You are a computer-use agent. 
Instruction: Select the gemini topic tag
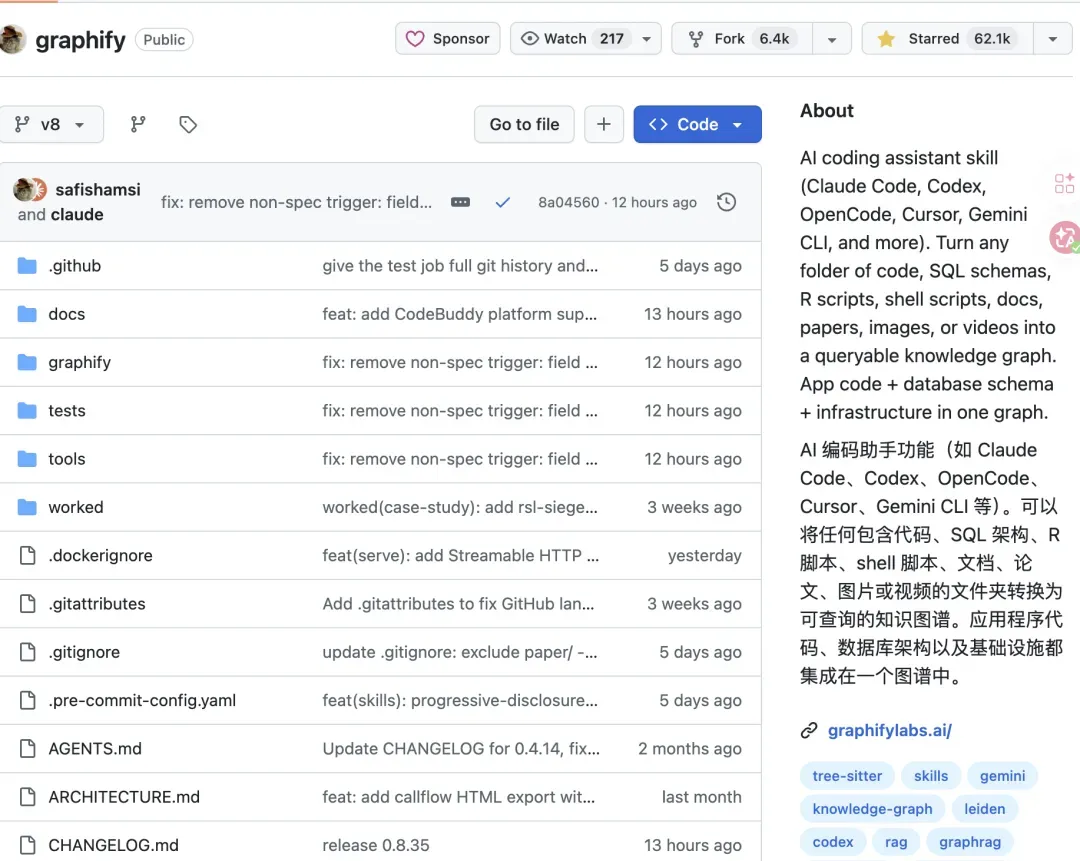pos(1002,776)
